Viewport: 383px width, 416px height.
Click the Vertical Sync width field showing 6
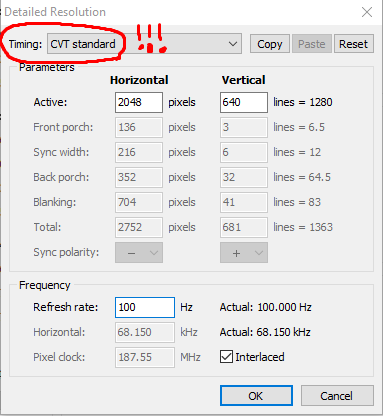[x=244, y=152]
